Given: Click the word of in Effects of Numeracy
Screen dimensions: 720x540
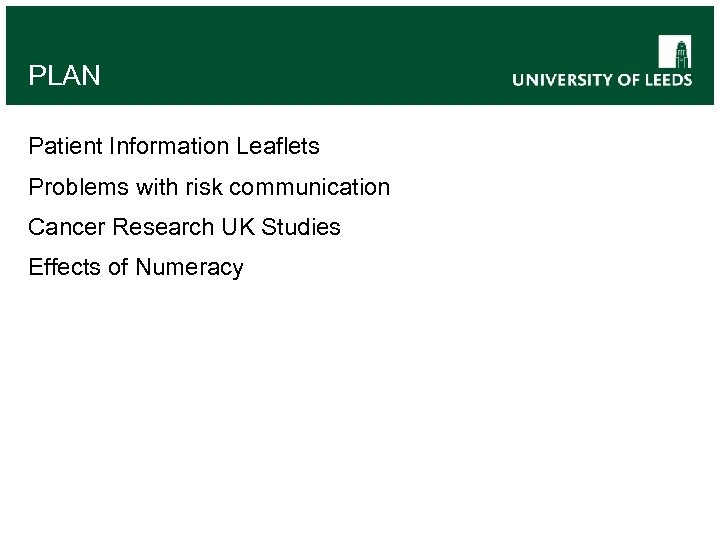Looking at the screenshot, I should (x=118, y=267).
